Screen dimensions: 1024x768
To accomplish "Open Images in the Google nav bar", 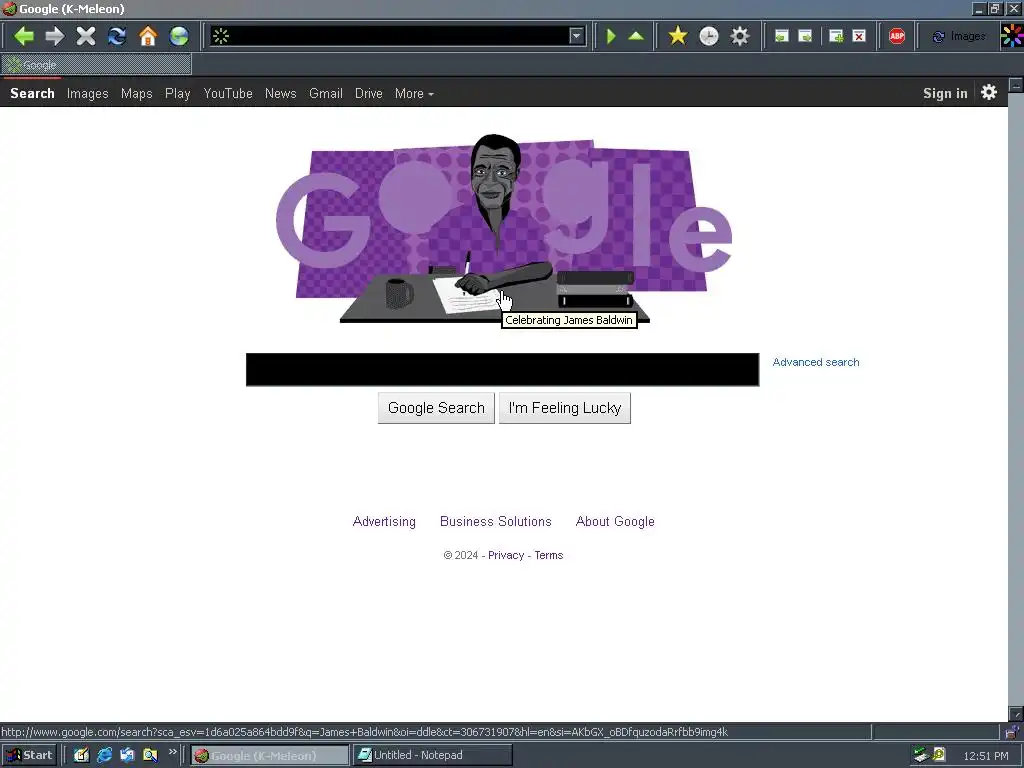I will coord(88,93).
